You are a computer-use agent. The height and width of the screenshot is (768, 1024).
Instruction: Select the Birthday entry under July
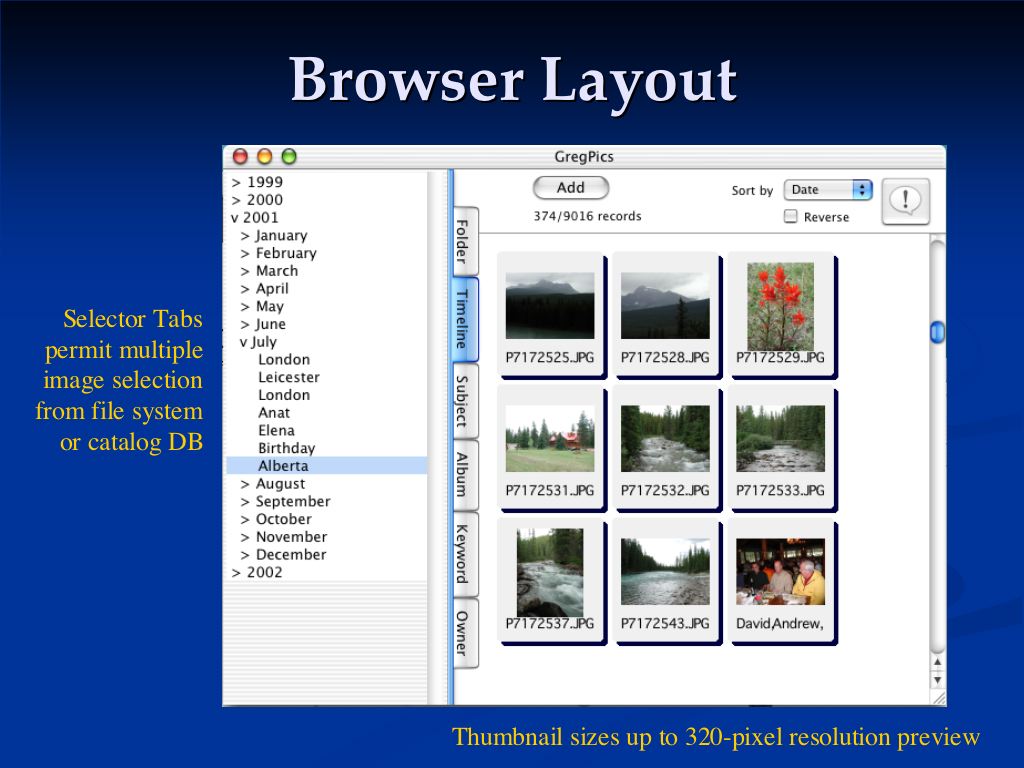click(286, 448)
